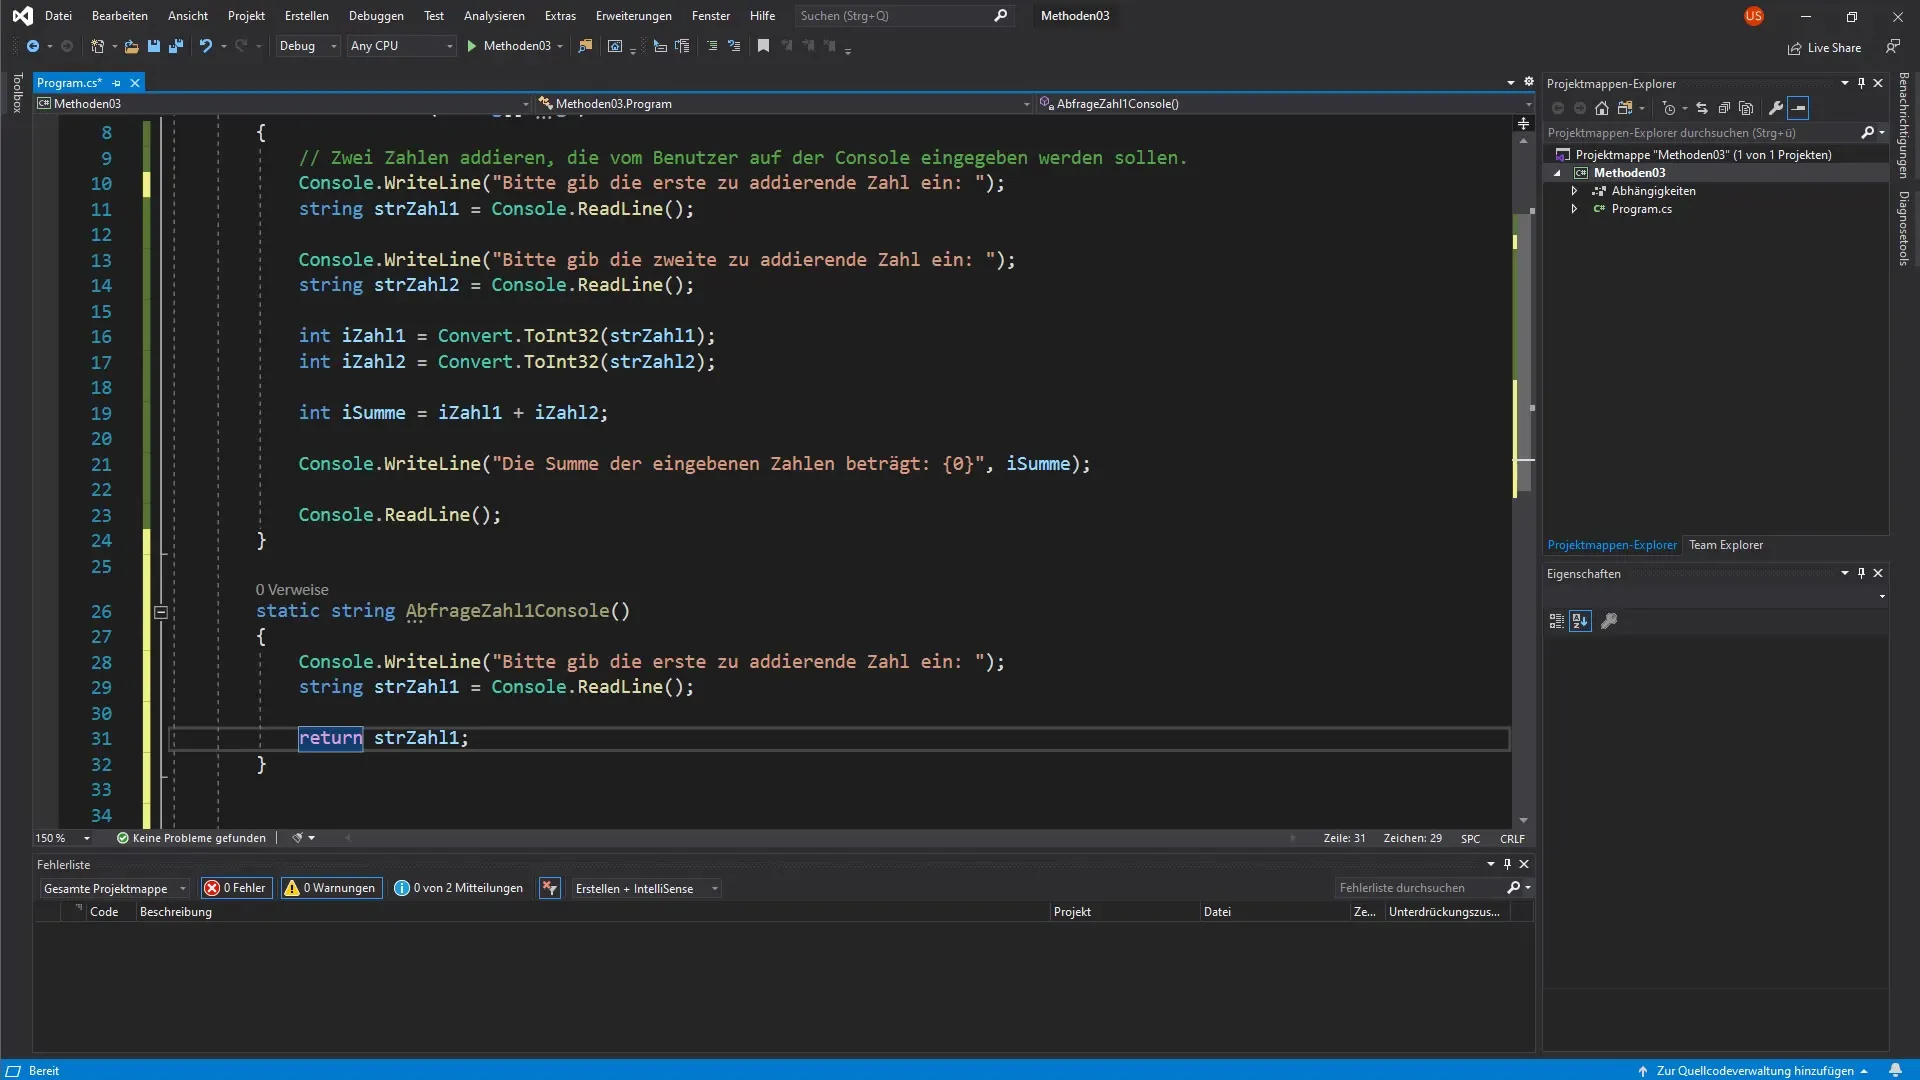Open the Datei menu

[x=58, y=16]
